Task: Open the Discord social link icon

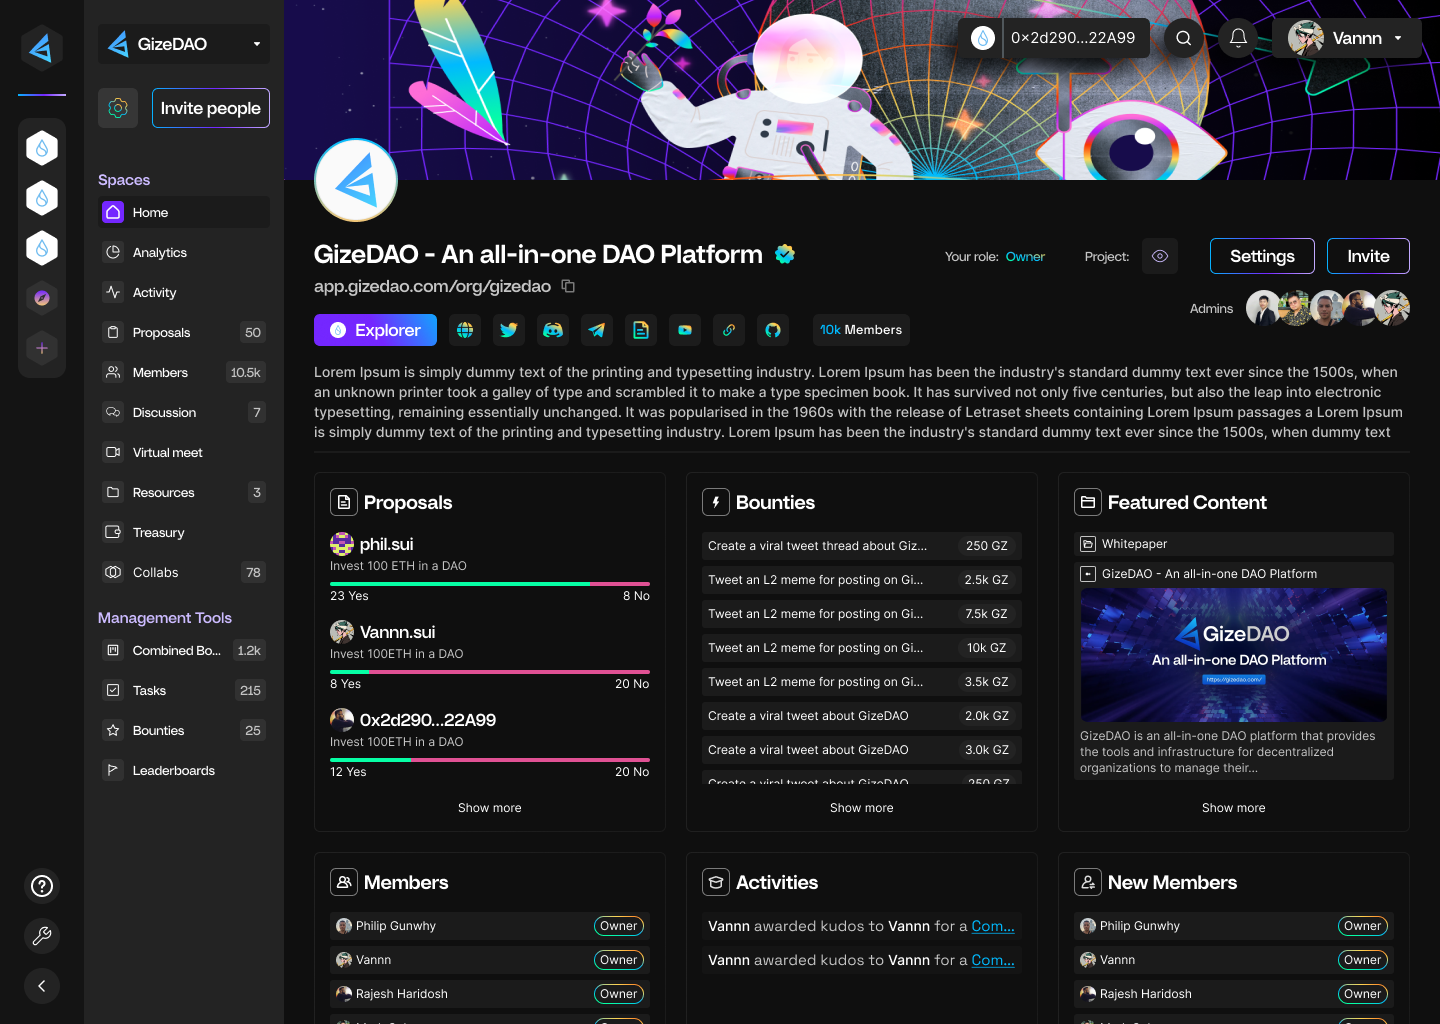Action: pyautogui.click(x=553, y=330)
